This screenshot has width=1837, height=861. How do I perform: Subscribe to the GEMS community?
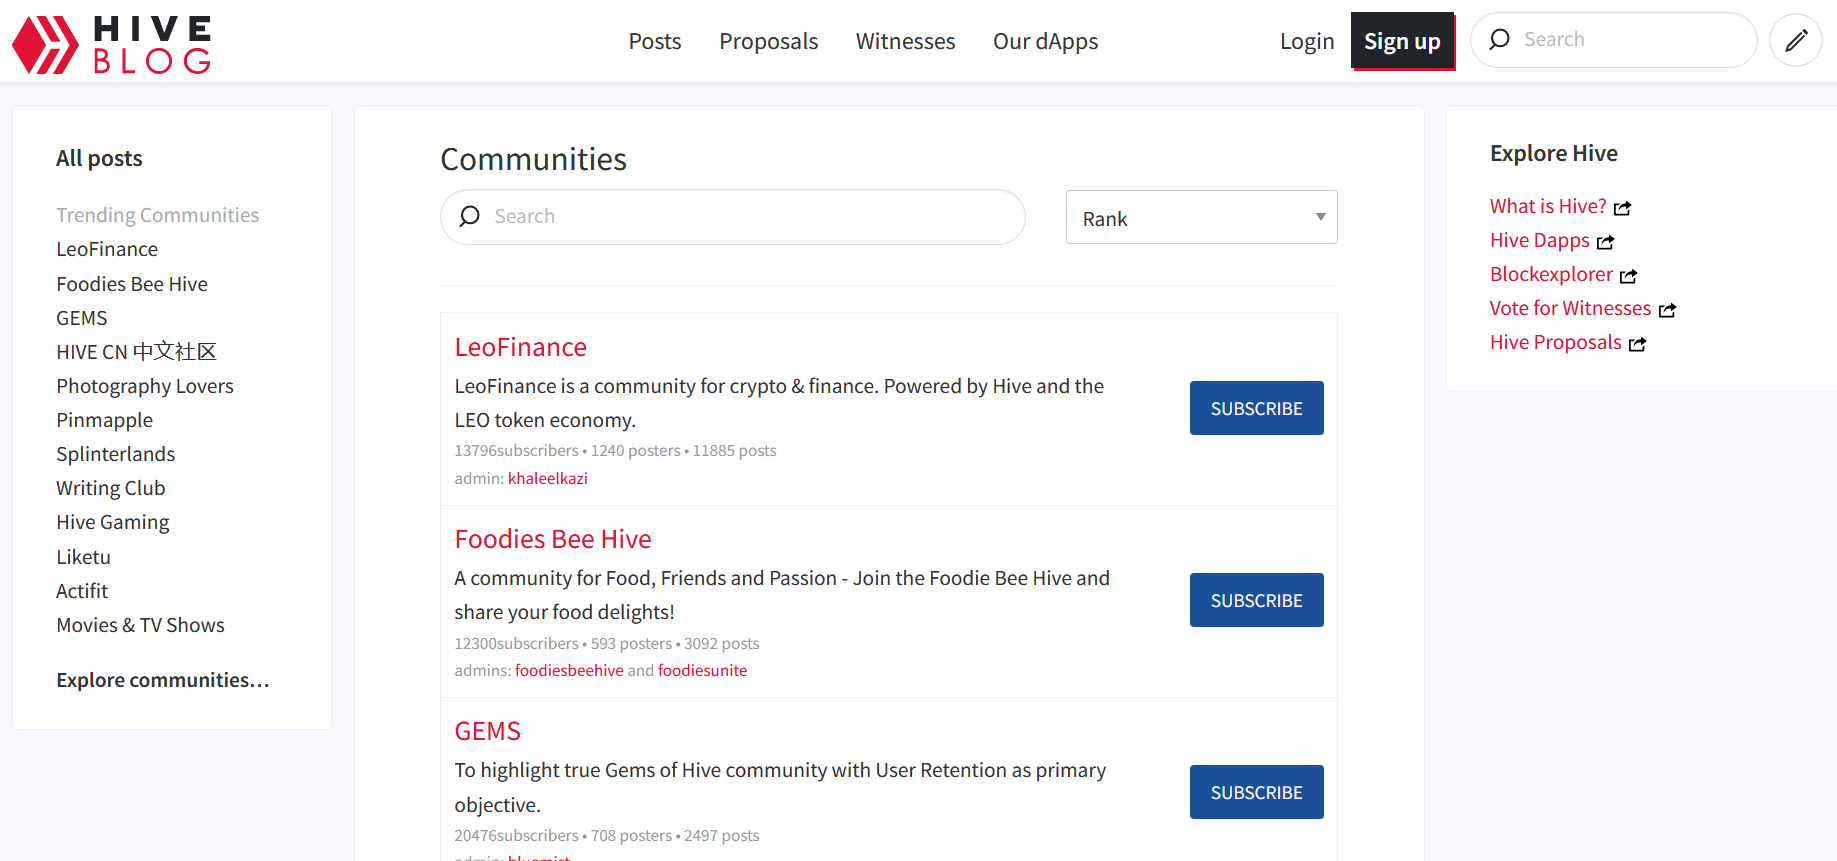1256,792
